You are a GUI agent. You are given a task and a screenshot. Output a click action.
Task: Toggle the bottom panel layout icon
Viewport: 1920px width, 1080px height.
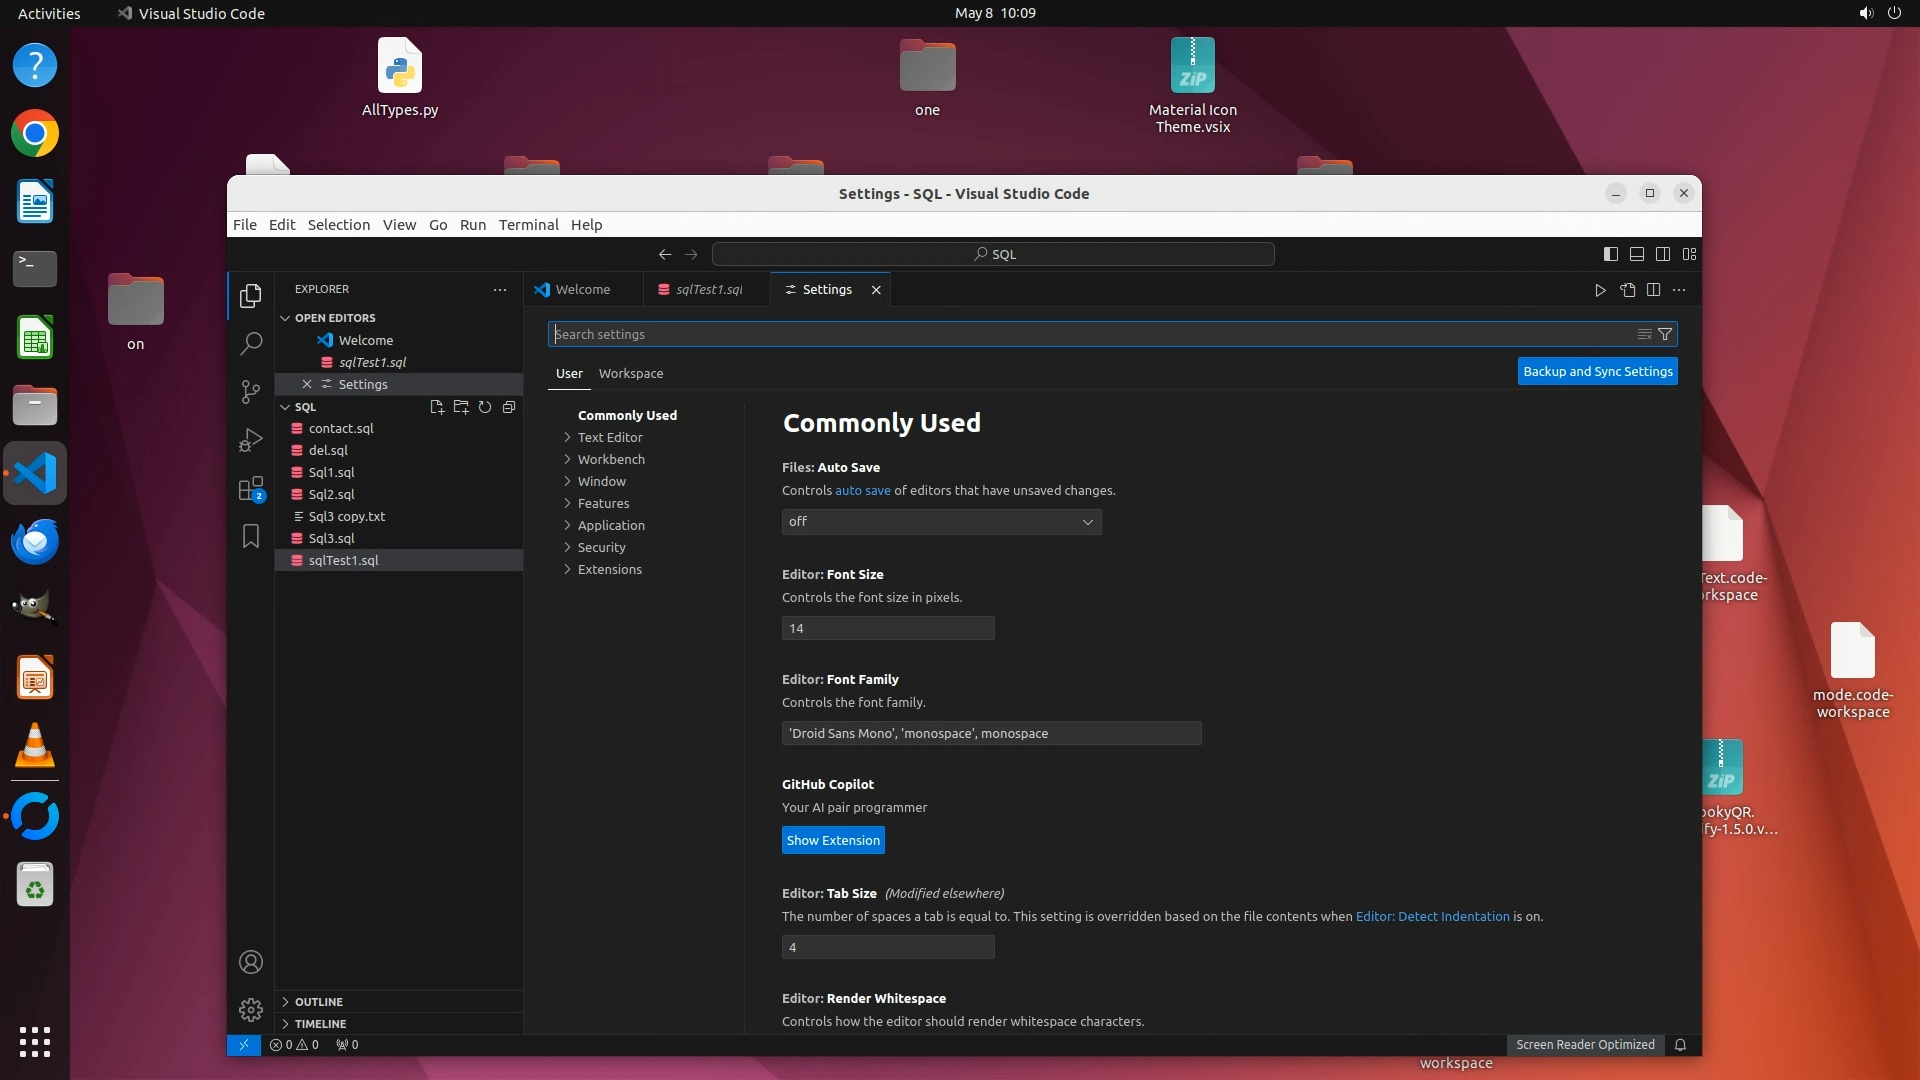pyautogui.click(x=1637, y=254)
